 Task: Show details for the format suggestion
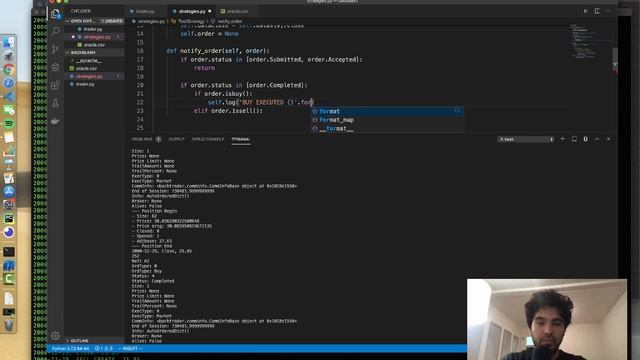pos(457,111)
